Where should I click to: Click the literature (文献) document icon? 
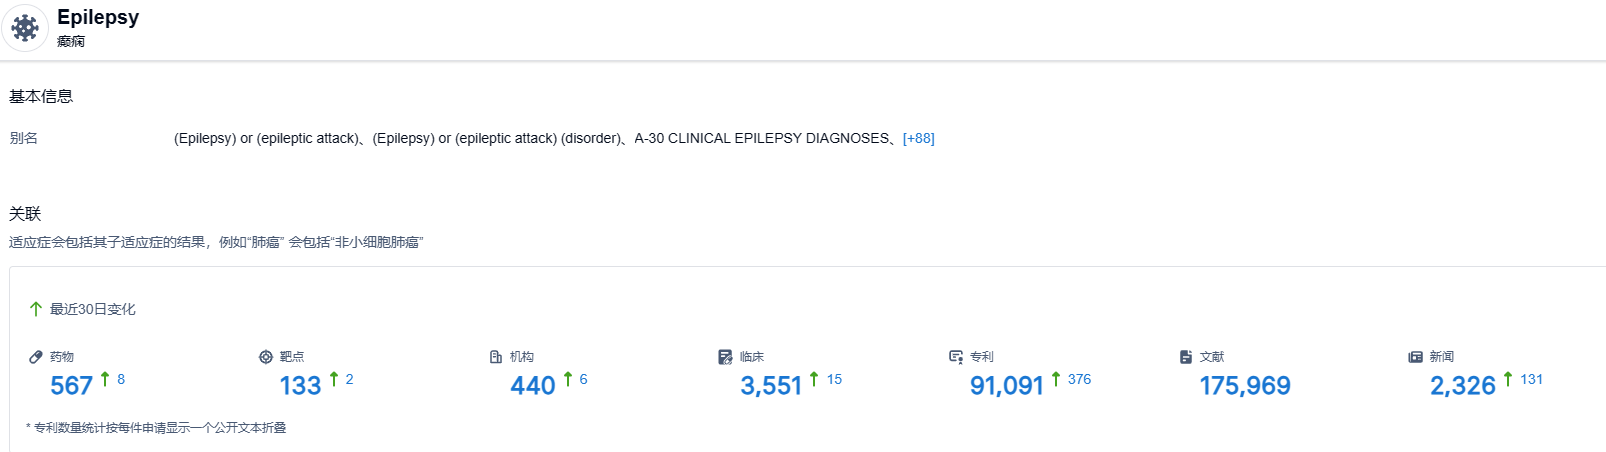pyautogui.click(x=1186, y=357)
